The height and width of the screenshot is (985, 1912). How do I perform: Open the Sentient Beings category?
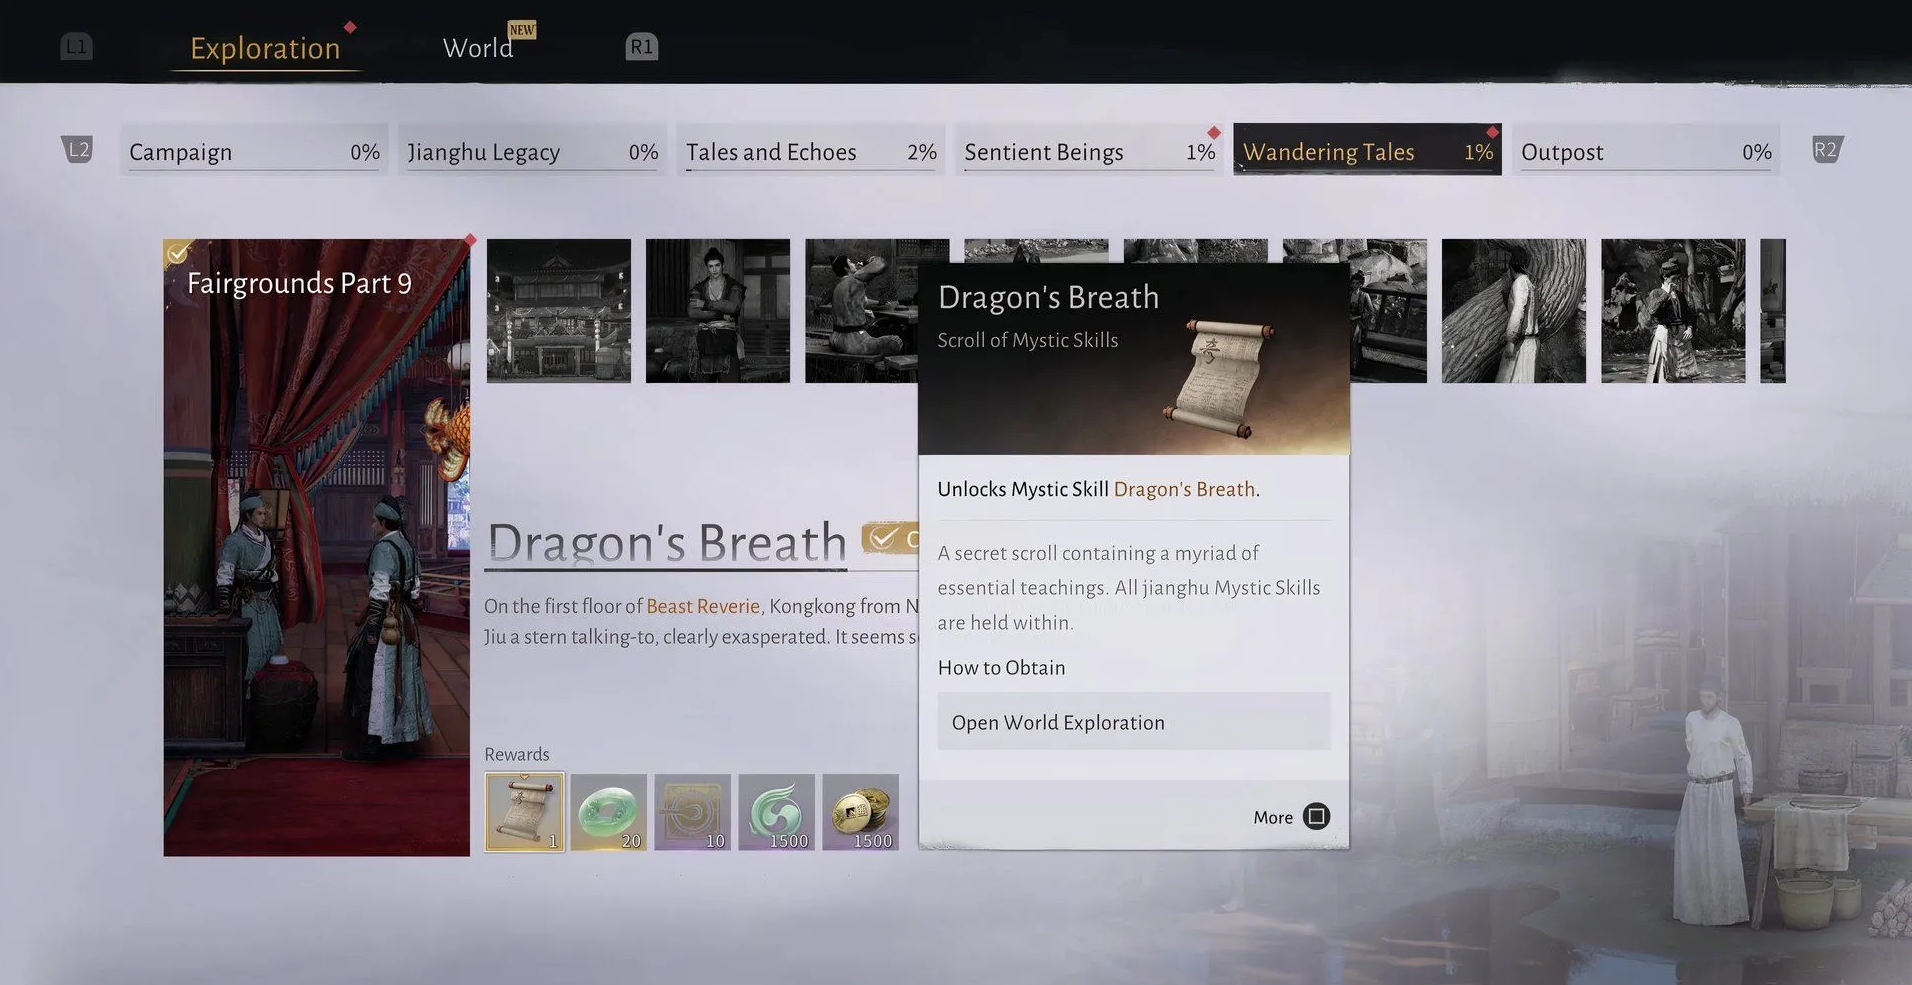(1088, 151)
